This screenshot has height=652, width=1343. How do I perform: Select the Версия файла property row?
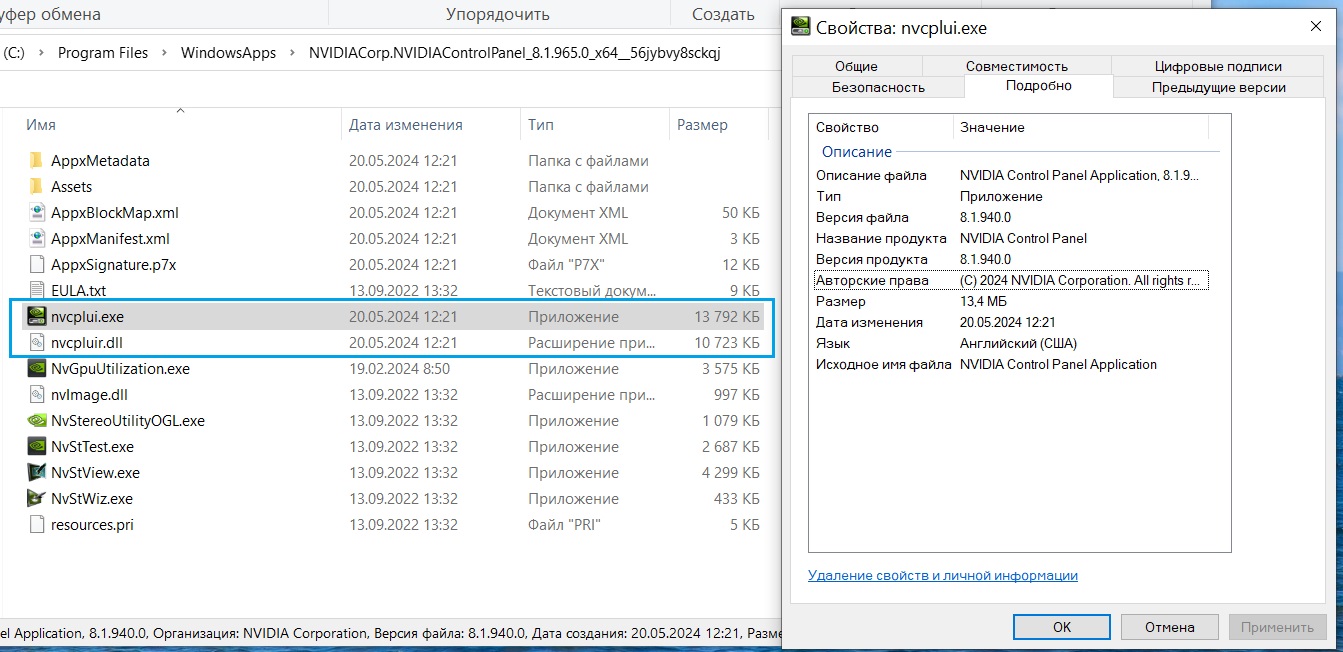point(1012,217)
